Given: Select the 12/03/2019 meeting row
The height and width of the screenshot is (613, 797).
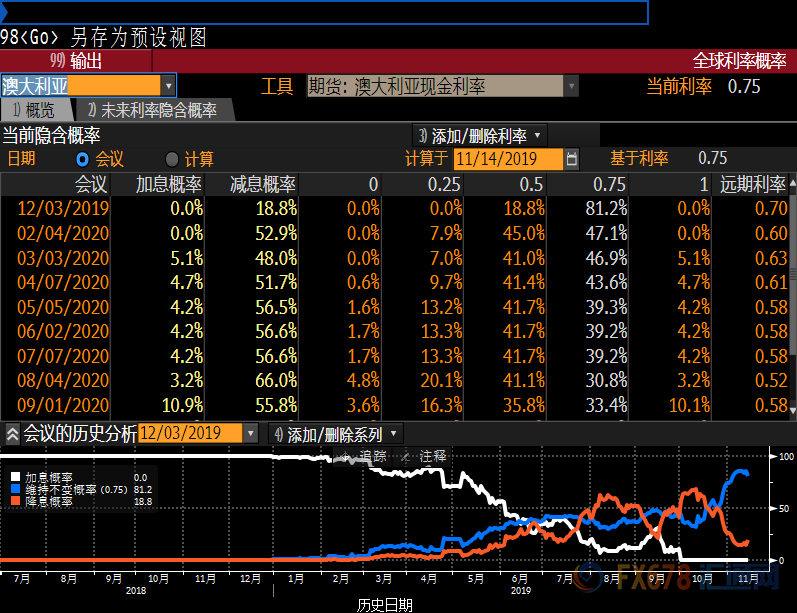Looking at the screenshot, I should pos(394,208).
